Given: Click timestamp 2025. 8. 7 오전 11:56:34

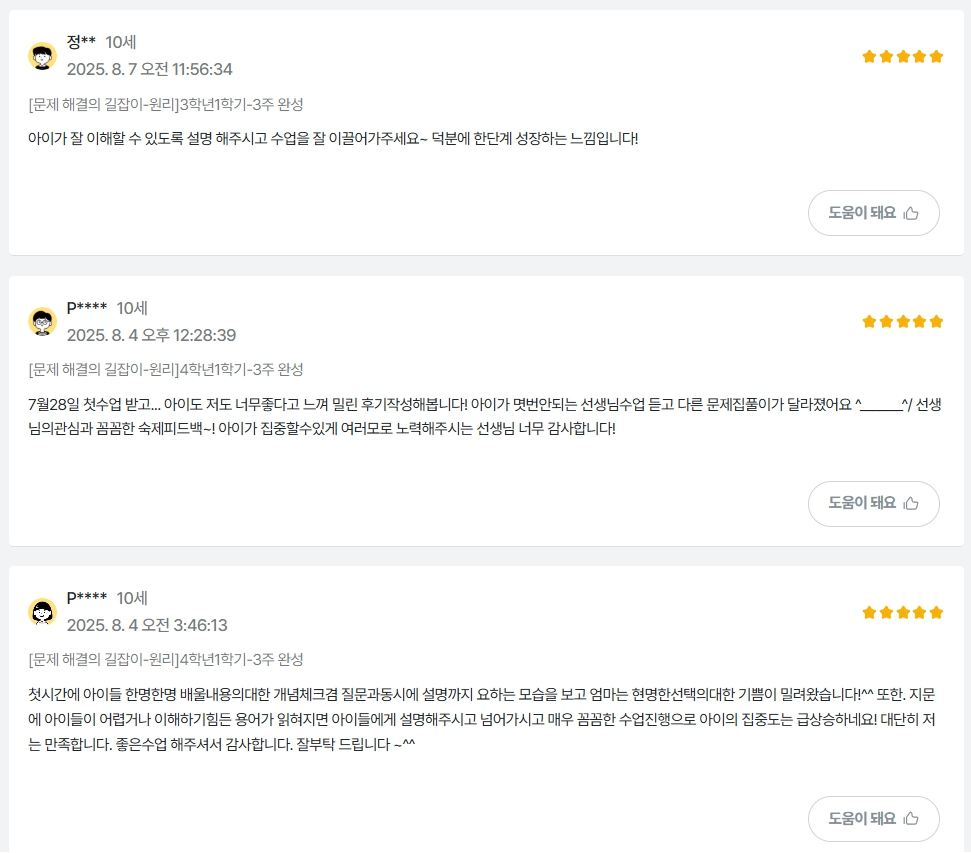Looking at the screenshot, I should point(149,69).
